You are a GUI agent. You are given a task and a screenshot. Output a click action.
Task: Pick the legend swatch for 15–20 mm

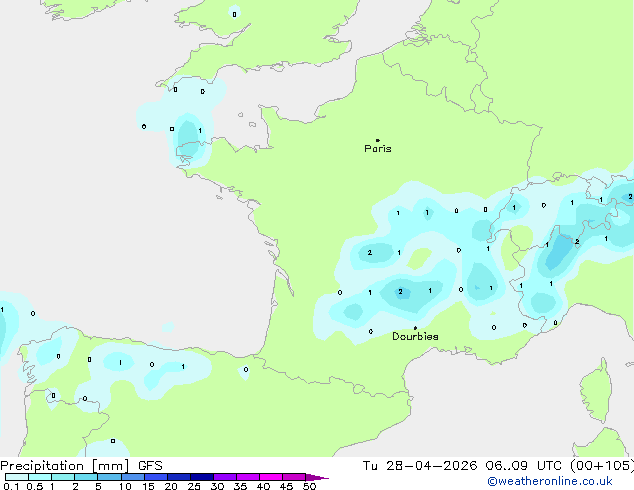(x=156, y=477)
